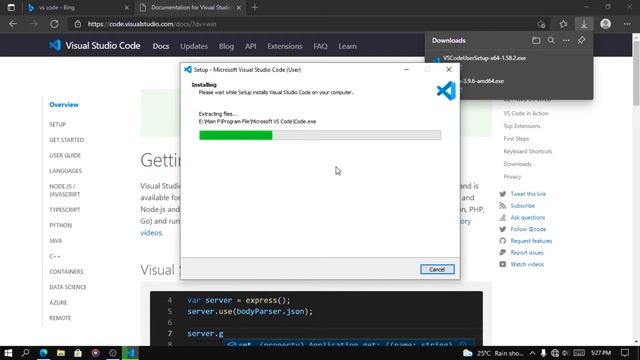View site information lock icon
Viewport: 640px width, 360px height.
click(78, 24)
